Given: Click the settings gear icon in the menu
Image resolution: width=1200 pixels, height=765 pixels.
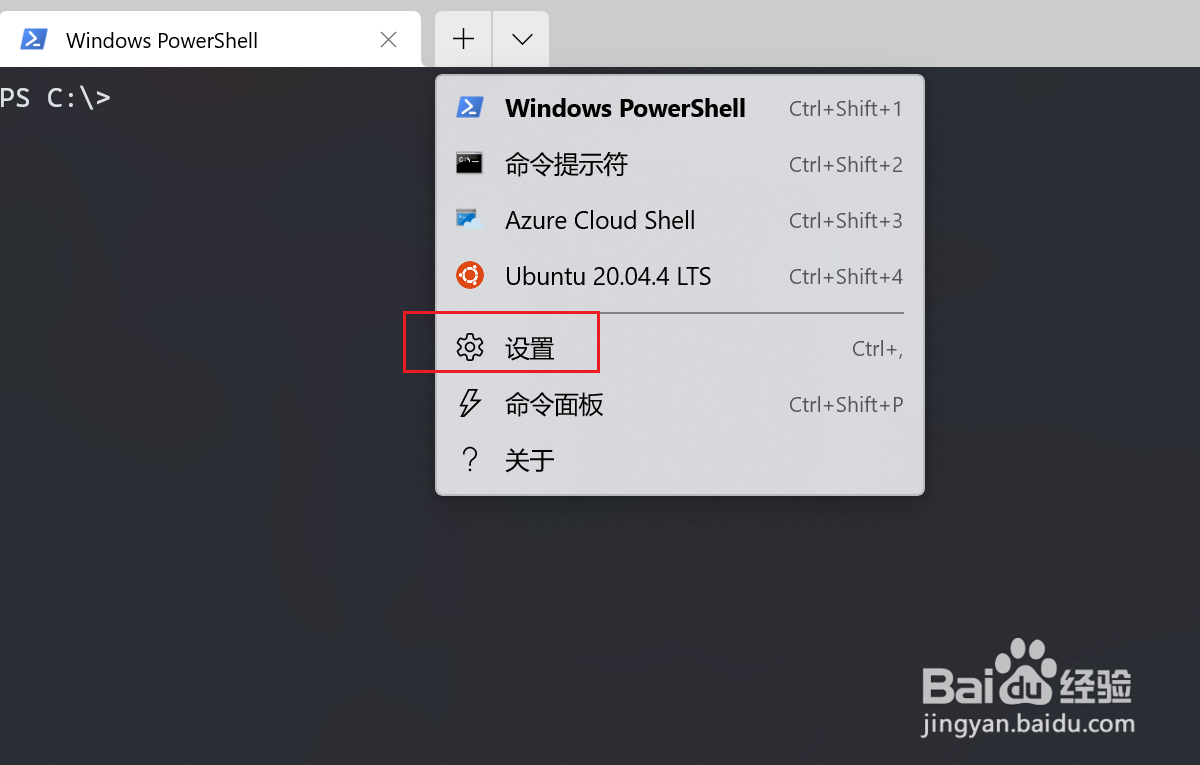Looking at the screenshot, I should (x=470, y=348).
